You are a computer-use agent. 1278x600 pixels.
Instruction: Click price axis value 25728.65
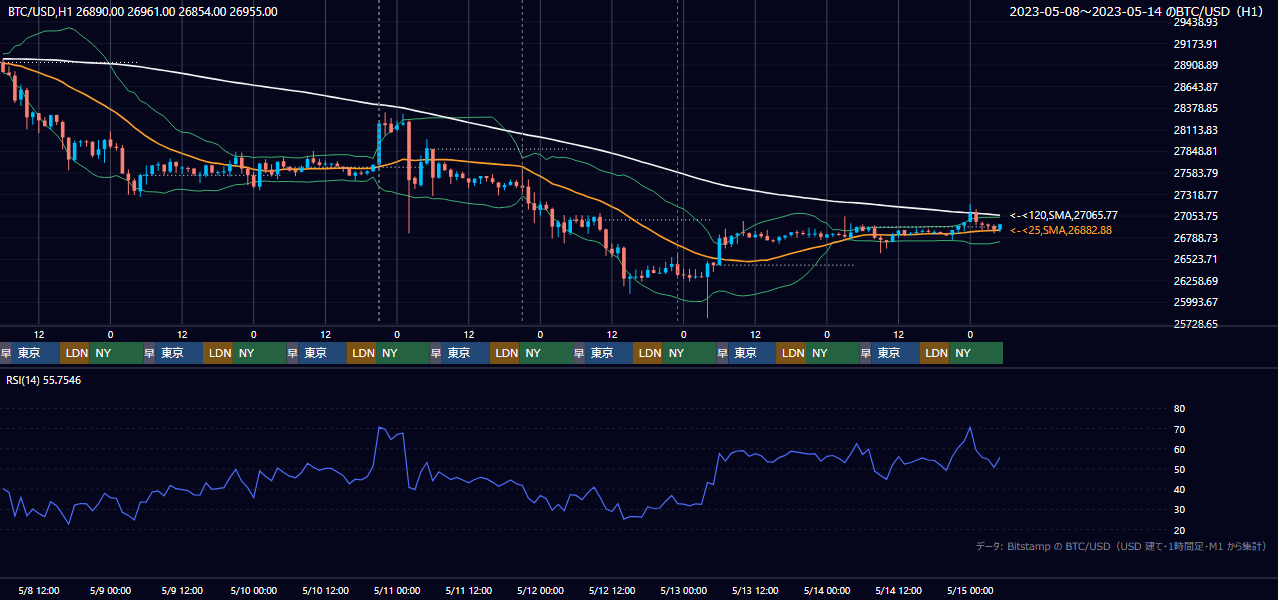tap(1195, 324)
